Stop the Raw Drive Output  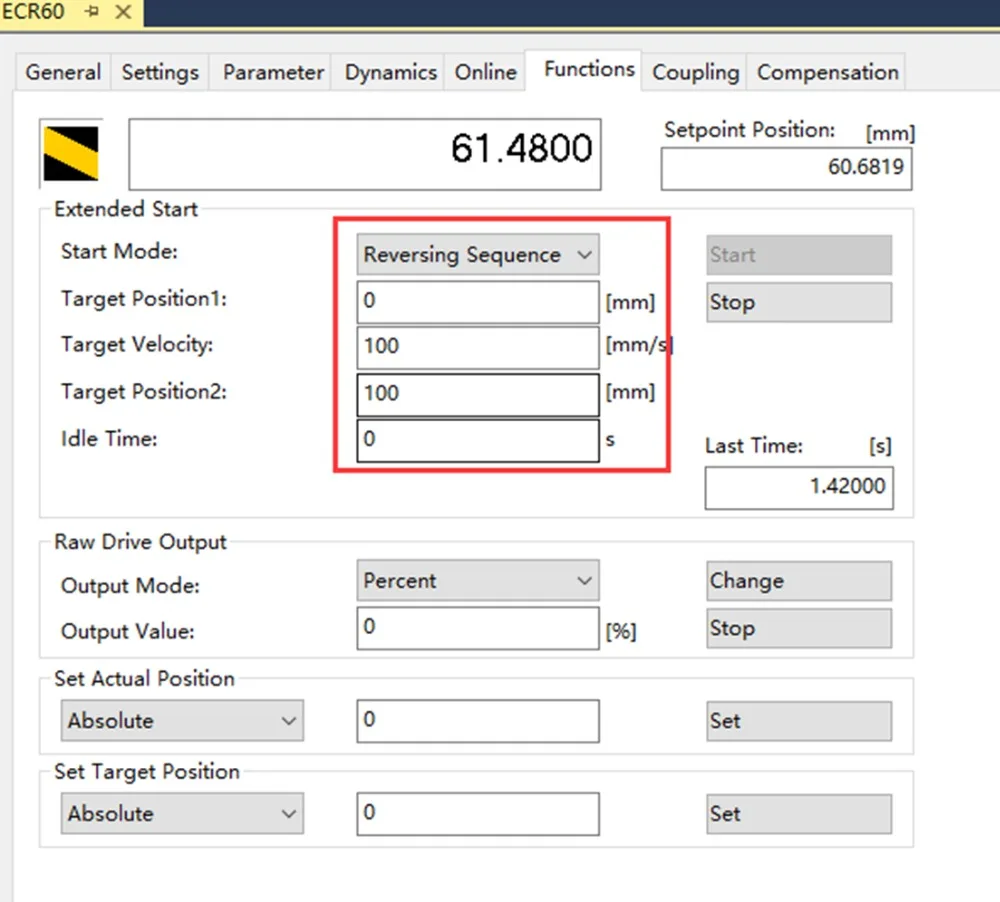coord(798,628)
